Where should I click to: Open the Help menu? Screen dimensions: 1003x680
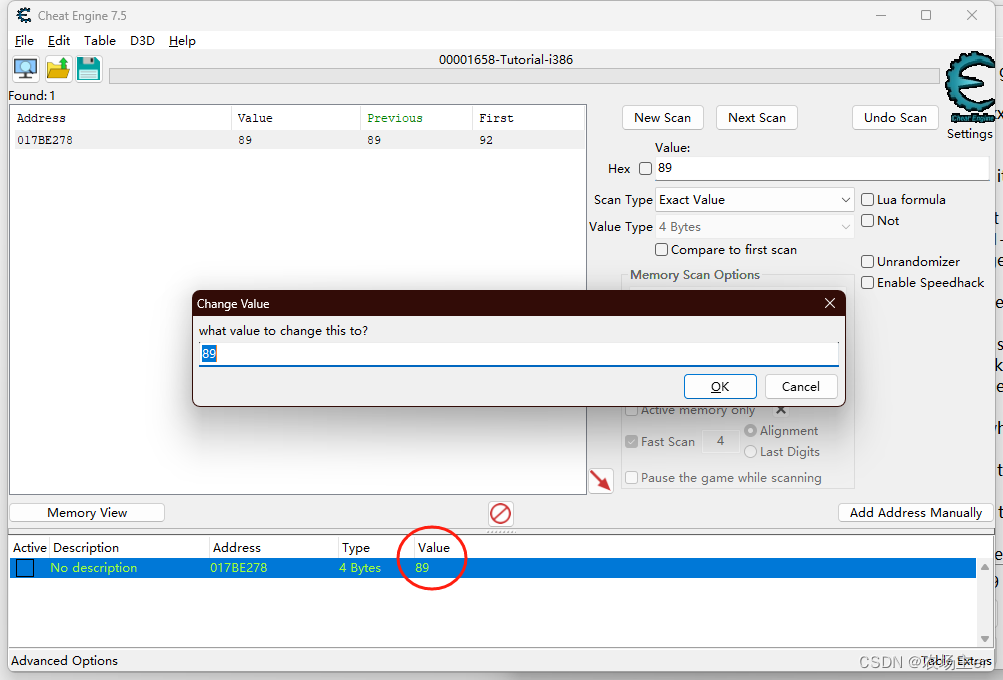[x=182, y=40]
